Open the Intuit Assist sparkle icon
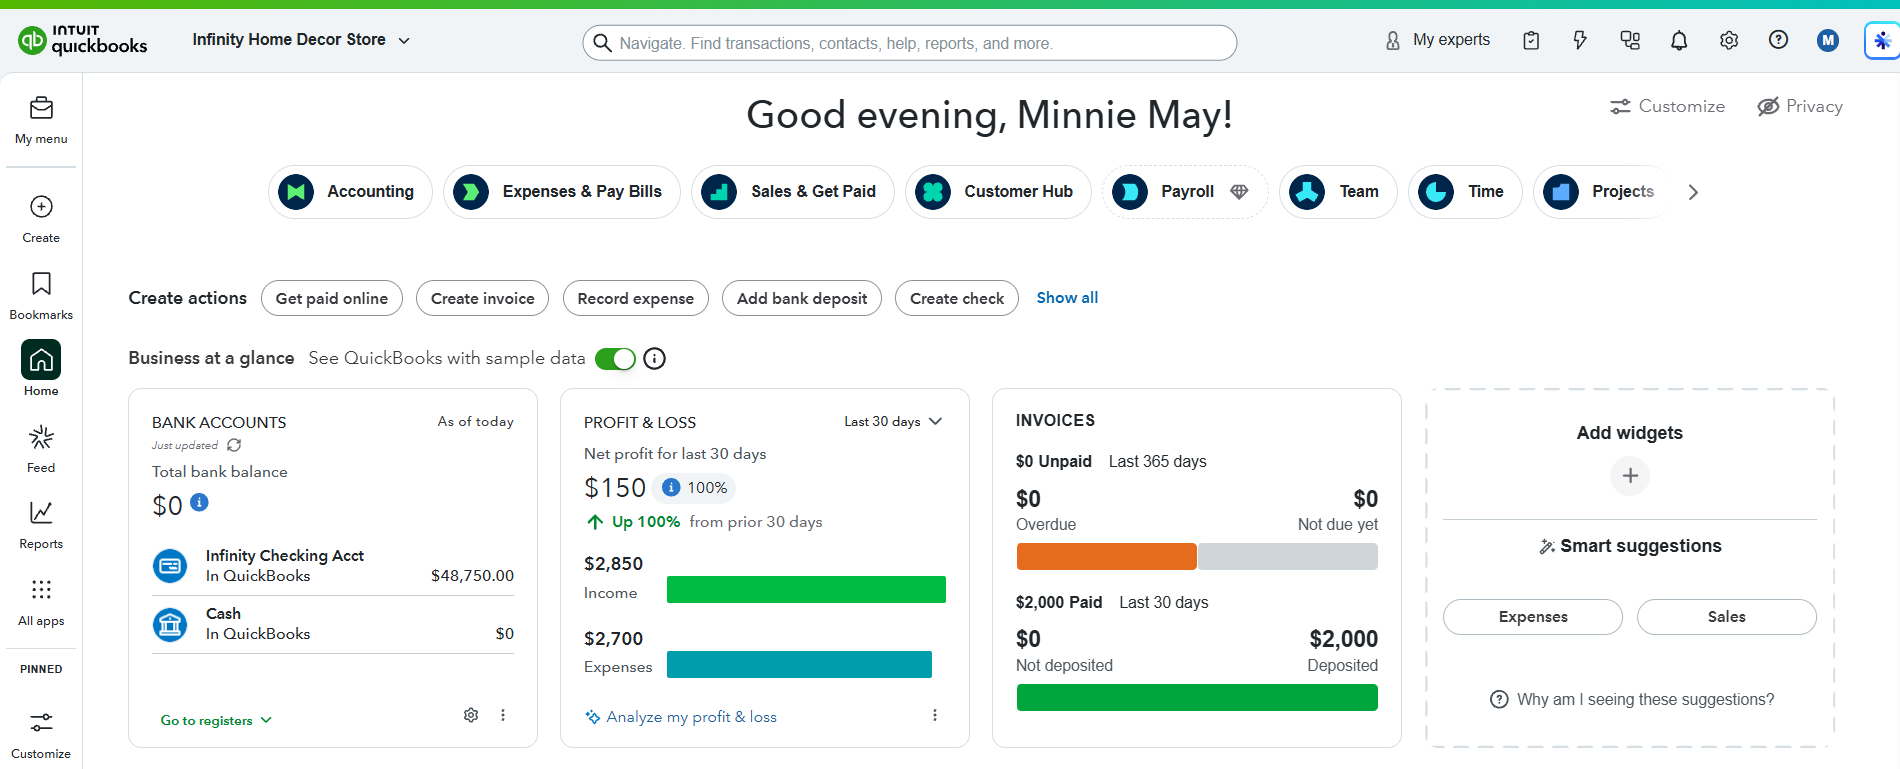The image size is (1900, 769). (1882, 41)
